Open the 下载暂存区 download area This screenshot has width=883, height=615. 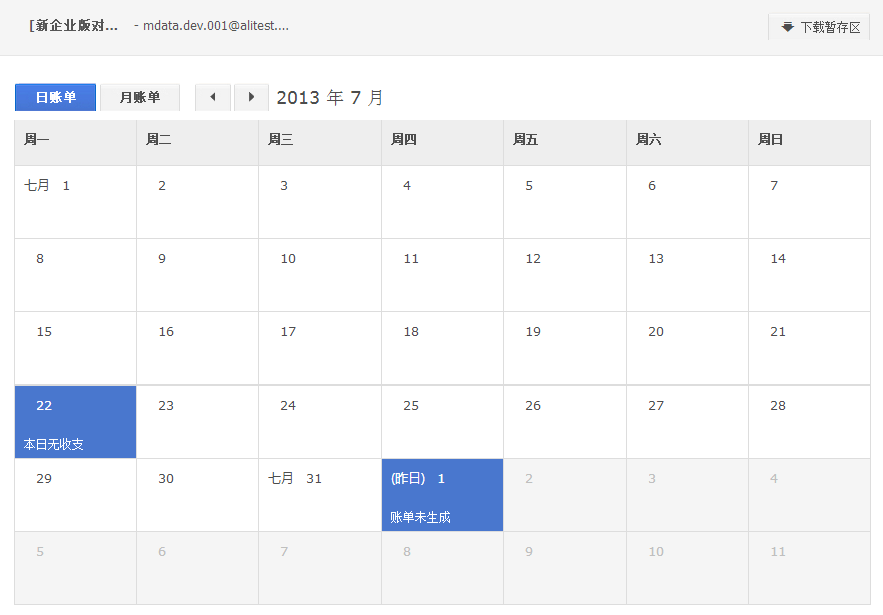(819, 27)
